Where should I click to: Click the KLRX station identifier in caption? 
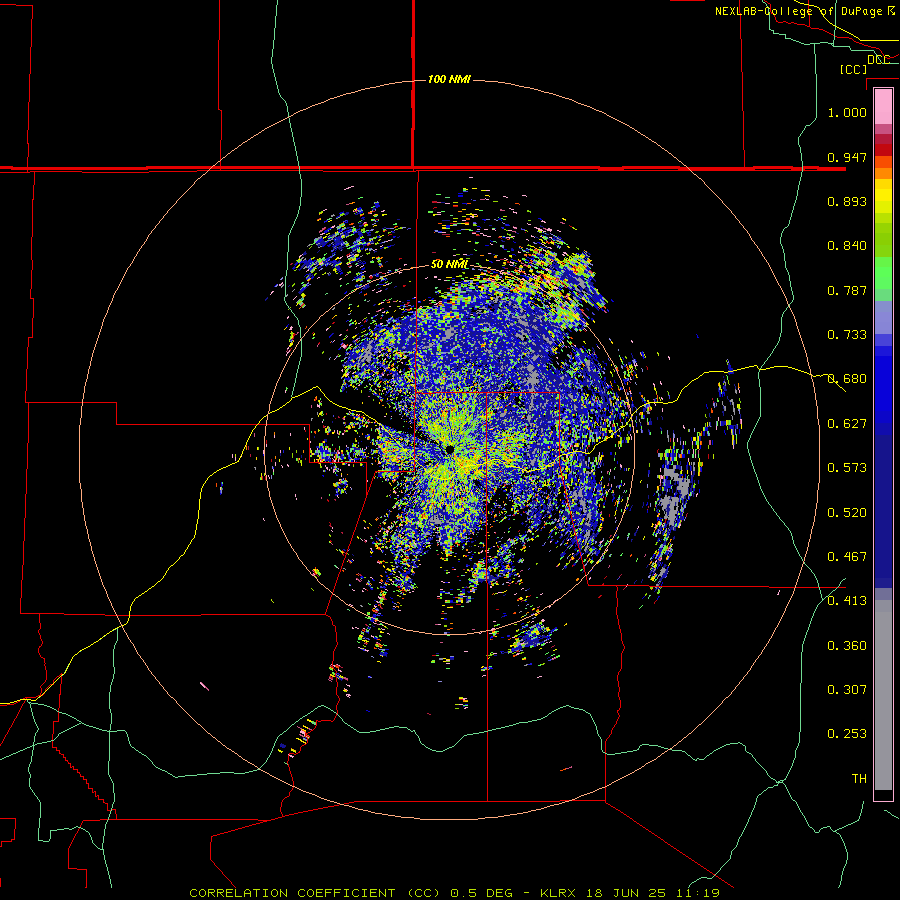pyautogui.click(x=560, y=893)
